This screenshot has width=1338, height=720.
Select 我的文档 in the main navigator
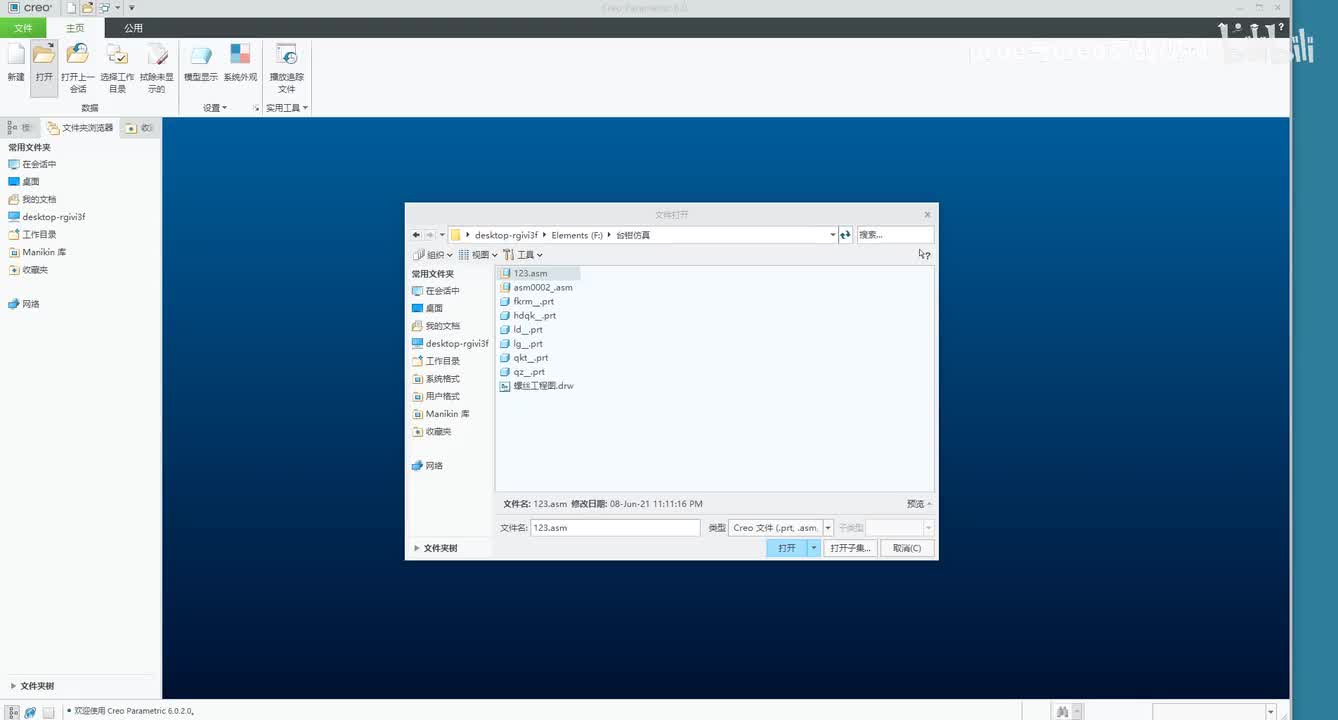[x=32, y=199]
